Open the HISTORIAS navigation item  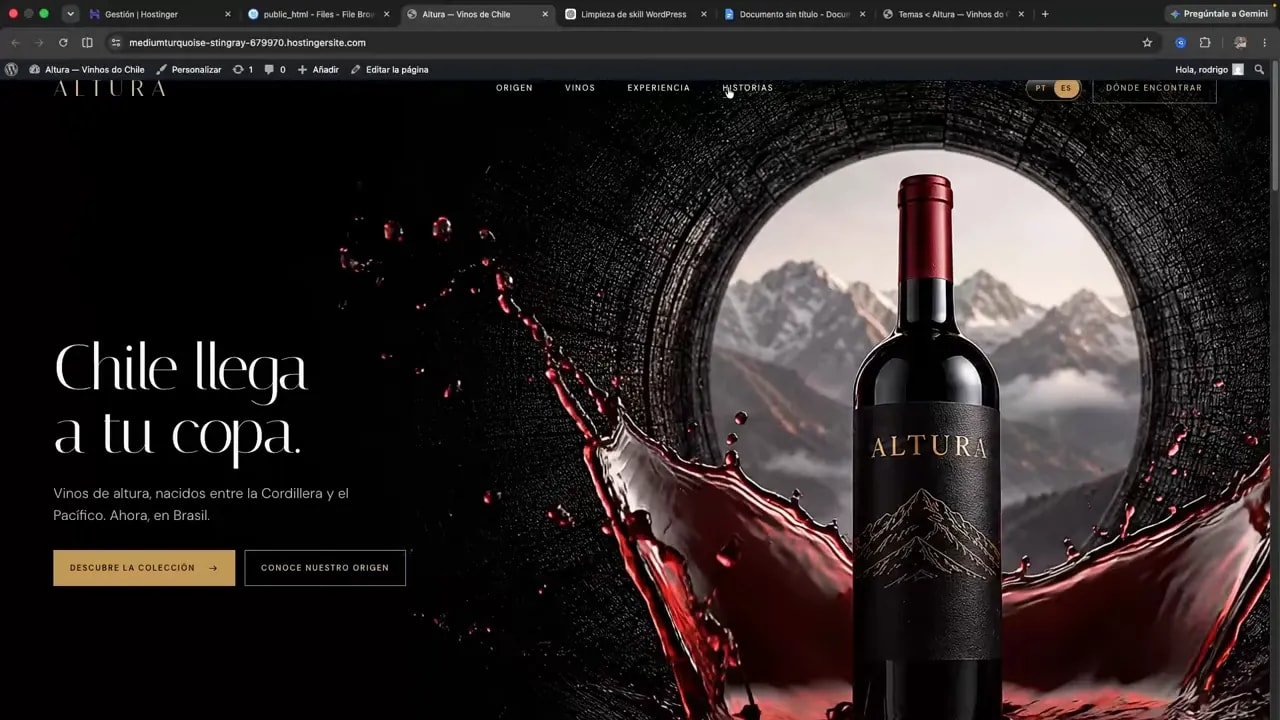[748, 88]
